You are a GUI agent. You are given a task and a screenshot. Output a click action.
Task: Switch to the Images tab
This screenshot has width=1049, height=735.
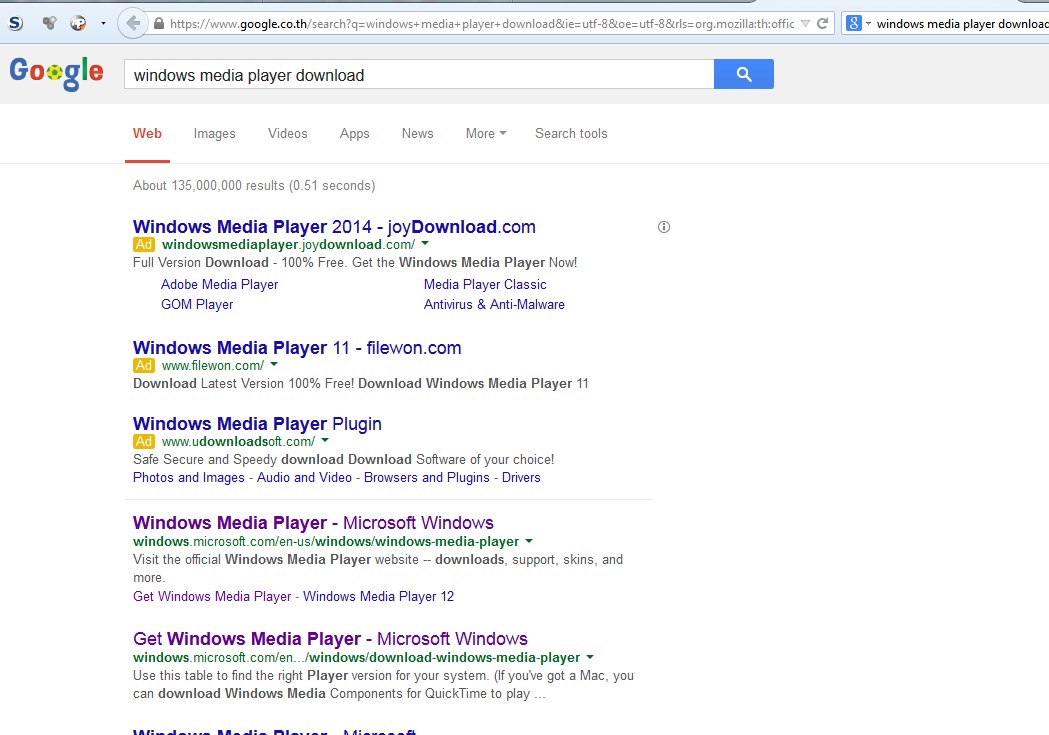(214, 134)
